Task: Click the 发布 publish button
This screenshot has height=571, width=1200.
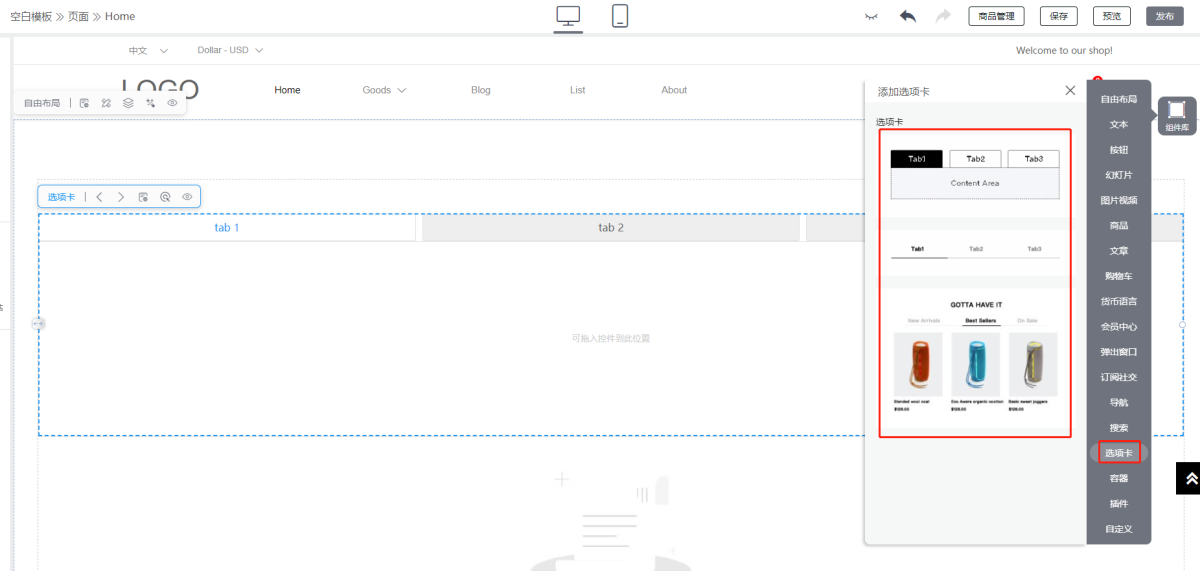Action: tap(1164, 16)
